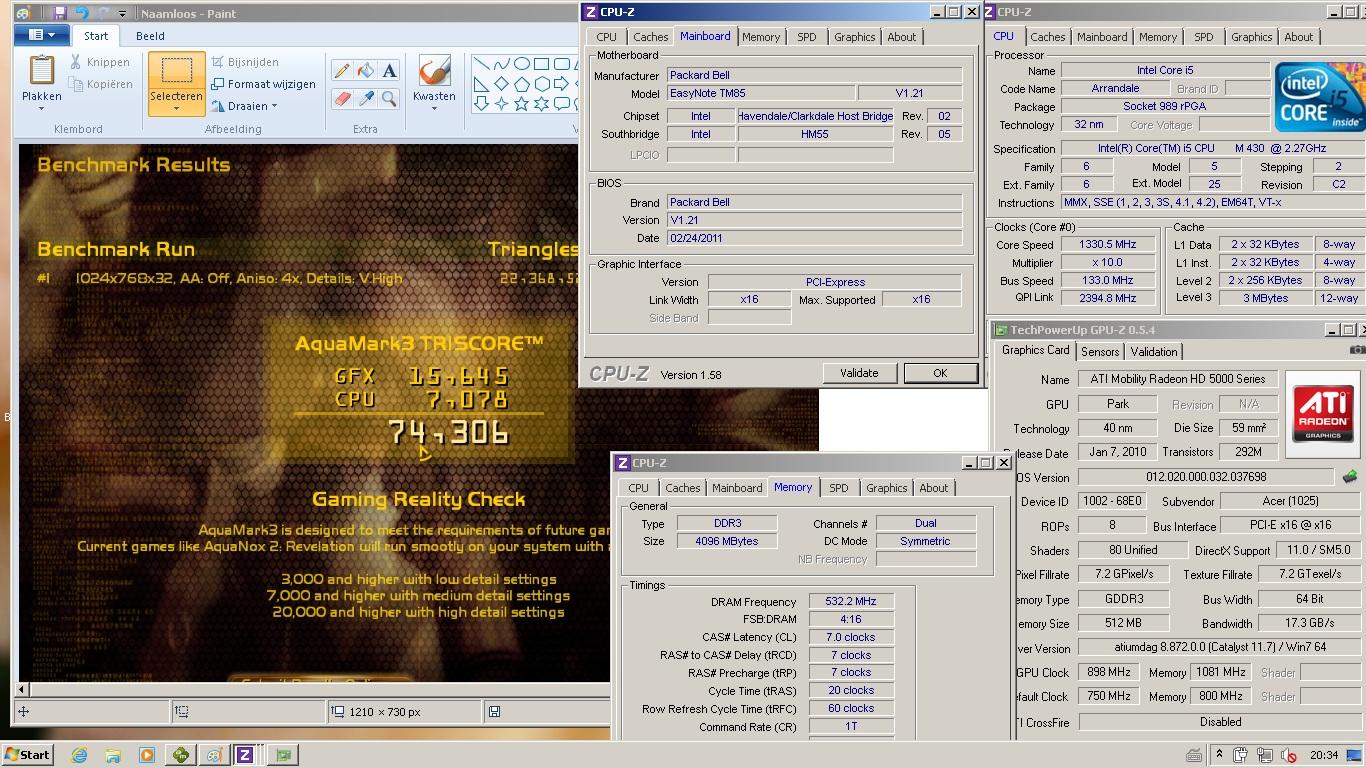This screenshot has height=768, width=1366.
Task: Switch to the Beeld ribbon tab in Paint
Action: pyautogui.click(x=150, y=36)
